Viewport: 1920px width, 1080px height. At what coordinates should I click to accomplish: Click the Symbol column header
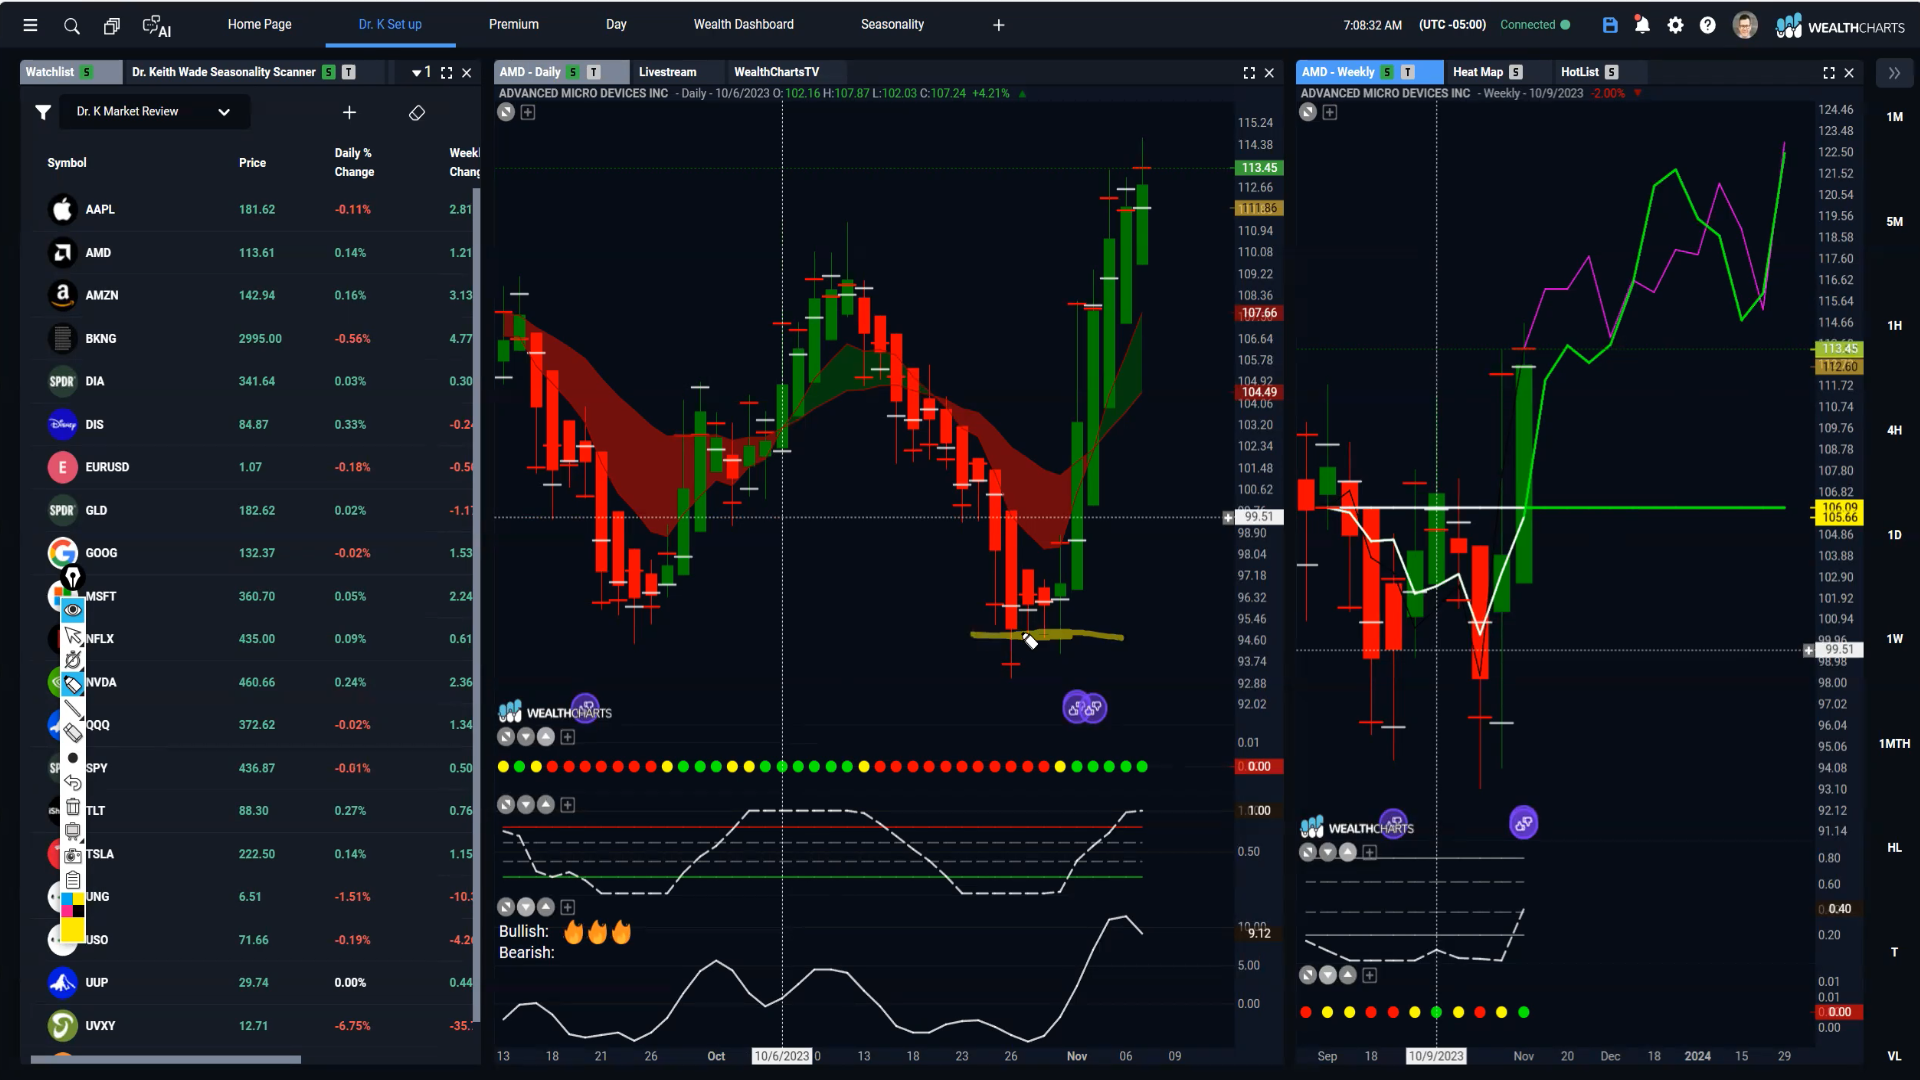[67, 163]
